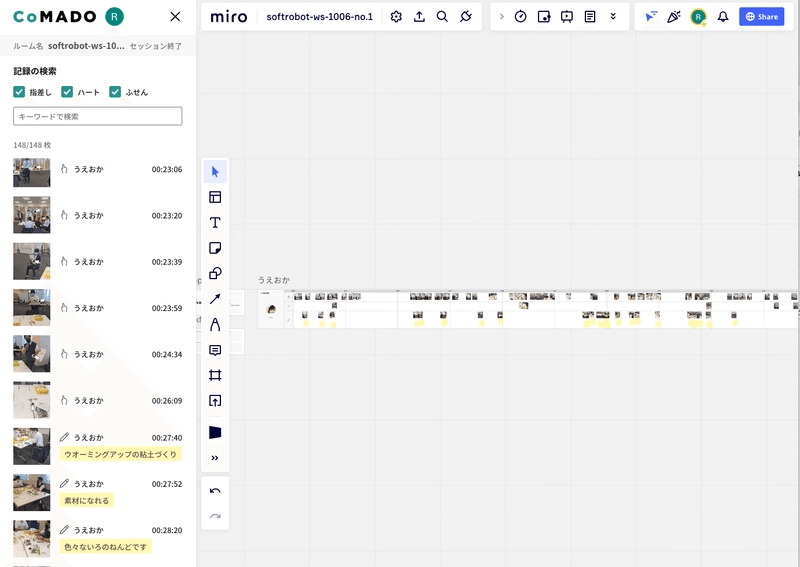Click board title softrobot-ws-1006-no.1
The width and height of the screenshot is (800, 567).
pyautogui.click(x=319, y=17)
